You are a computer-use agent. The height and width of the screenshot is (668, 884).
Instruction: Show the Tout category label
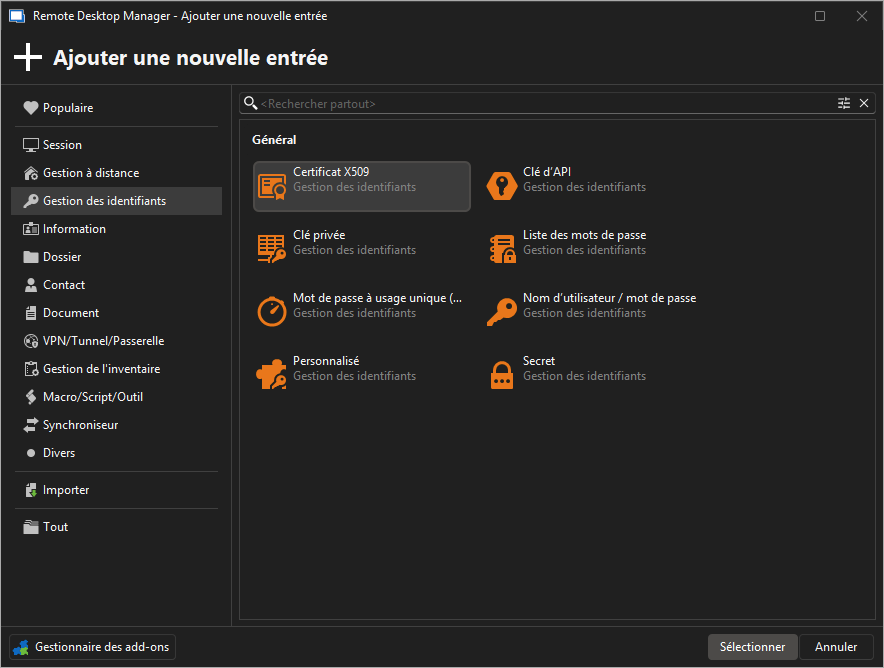55,527
